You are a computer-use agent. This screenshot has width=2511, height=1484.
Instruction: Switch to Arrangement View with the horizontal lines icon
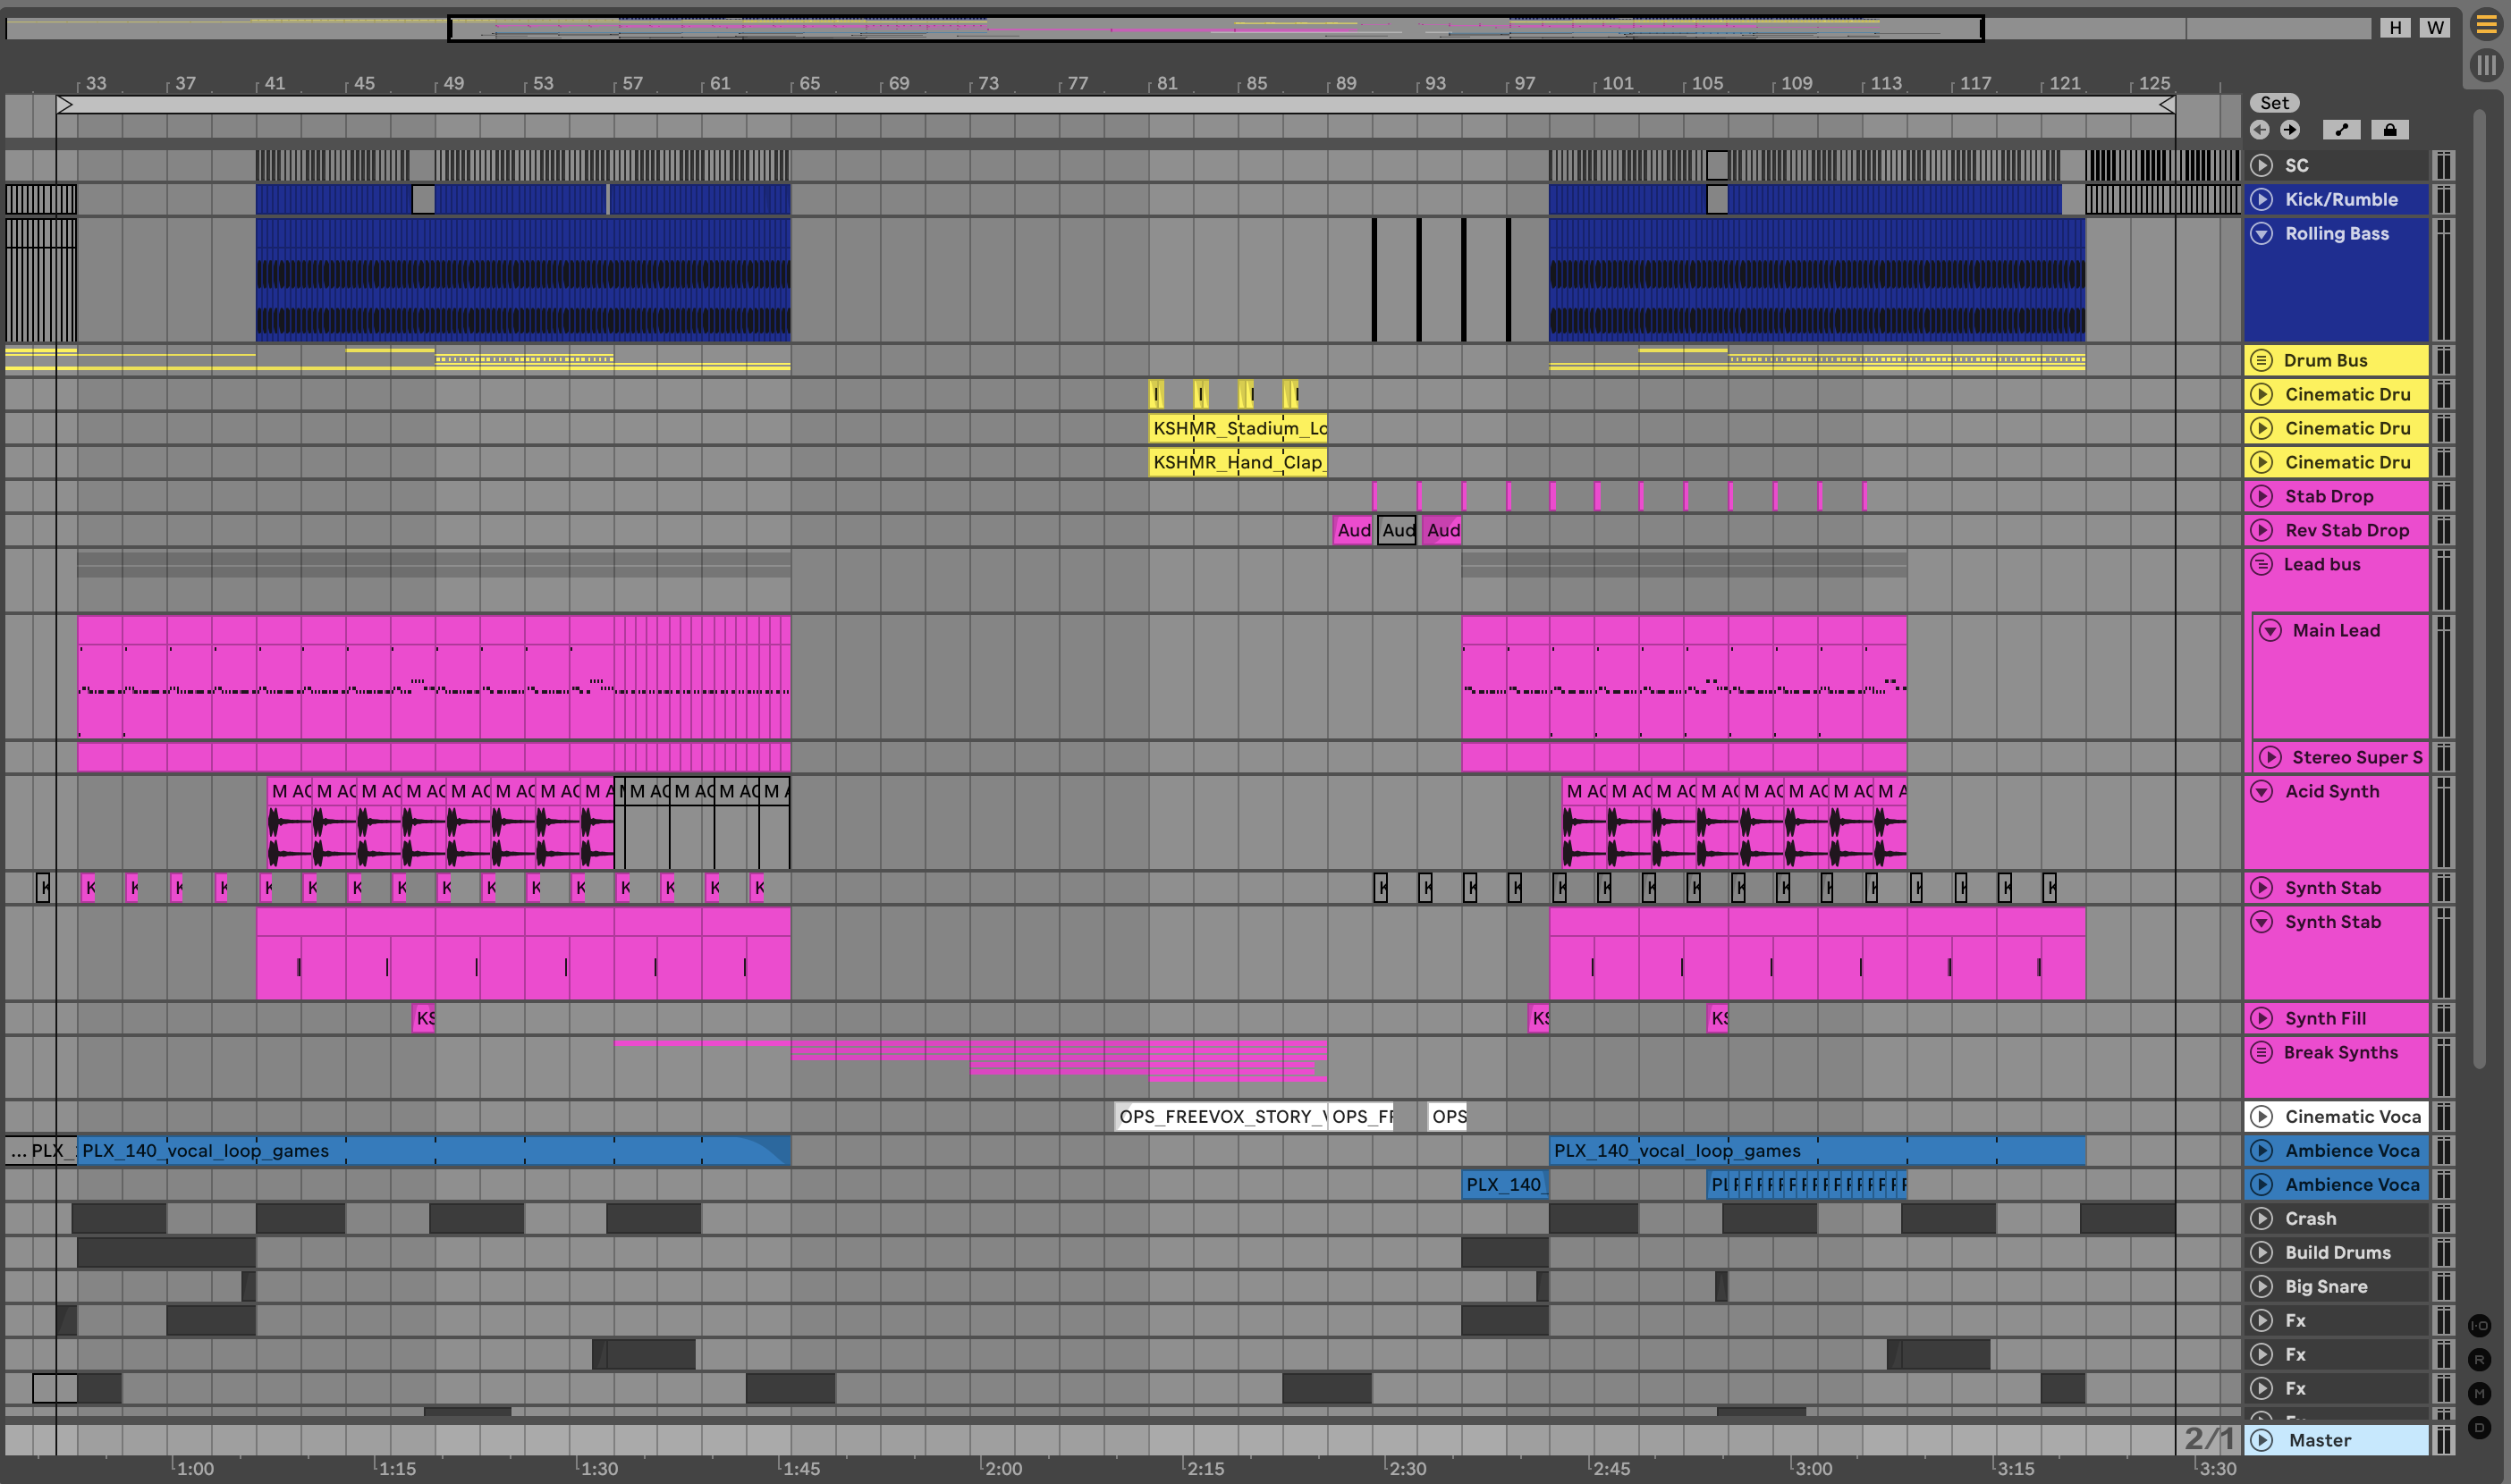pos(2486,24)
